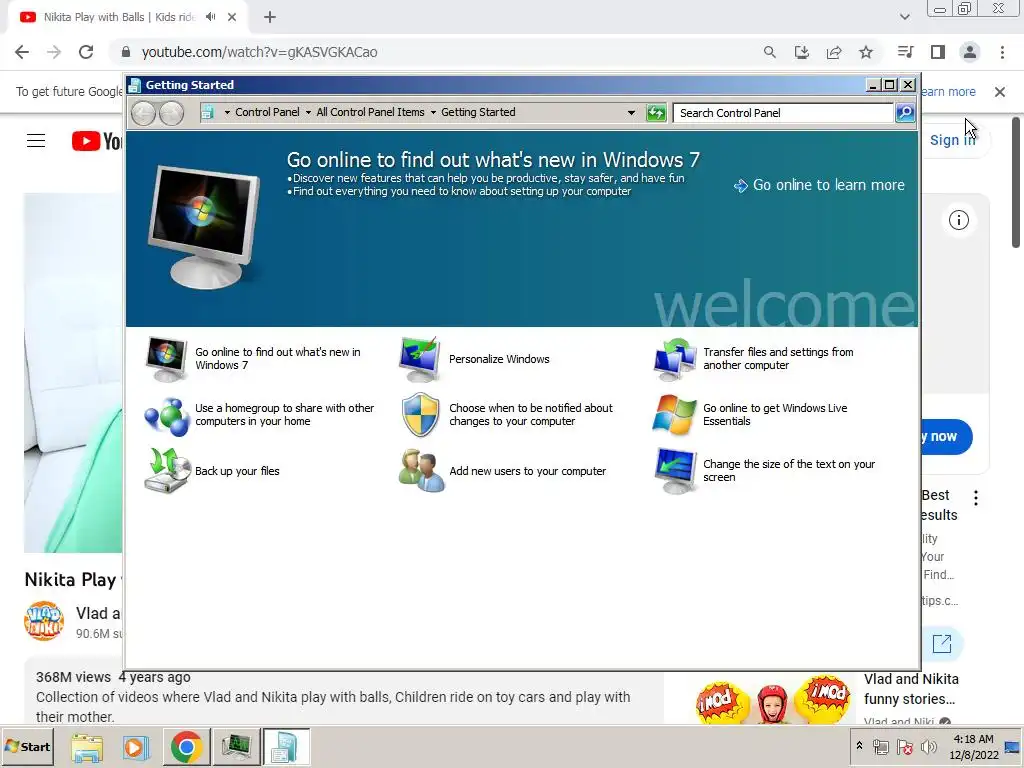Click 'Transfer files and settings' text link
Image resolution: width=1024 pixels, height=768 pixels.
778,359
